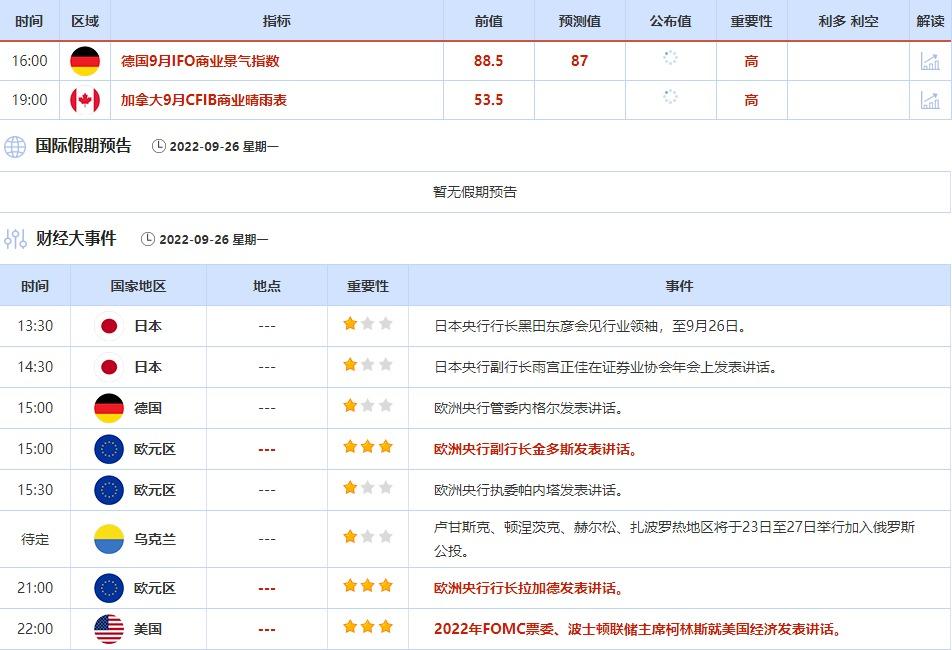Click the German flag in the 16:00 row
This screenshot has width=952, height=650.
click(x=85, y=61)
